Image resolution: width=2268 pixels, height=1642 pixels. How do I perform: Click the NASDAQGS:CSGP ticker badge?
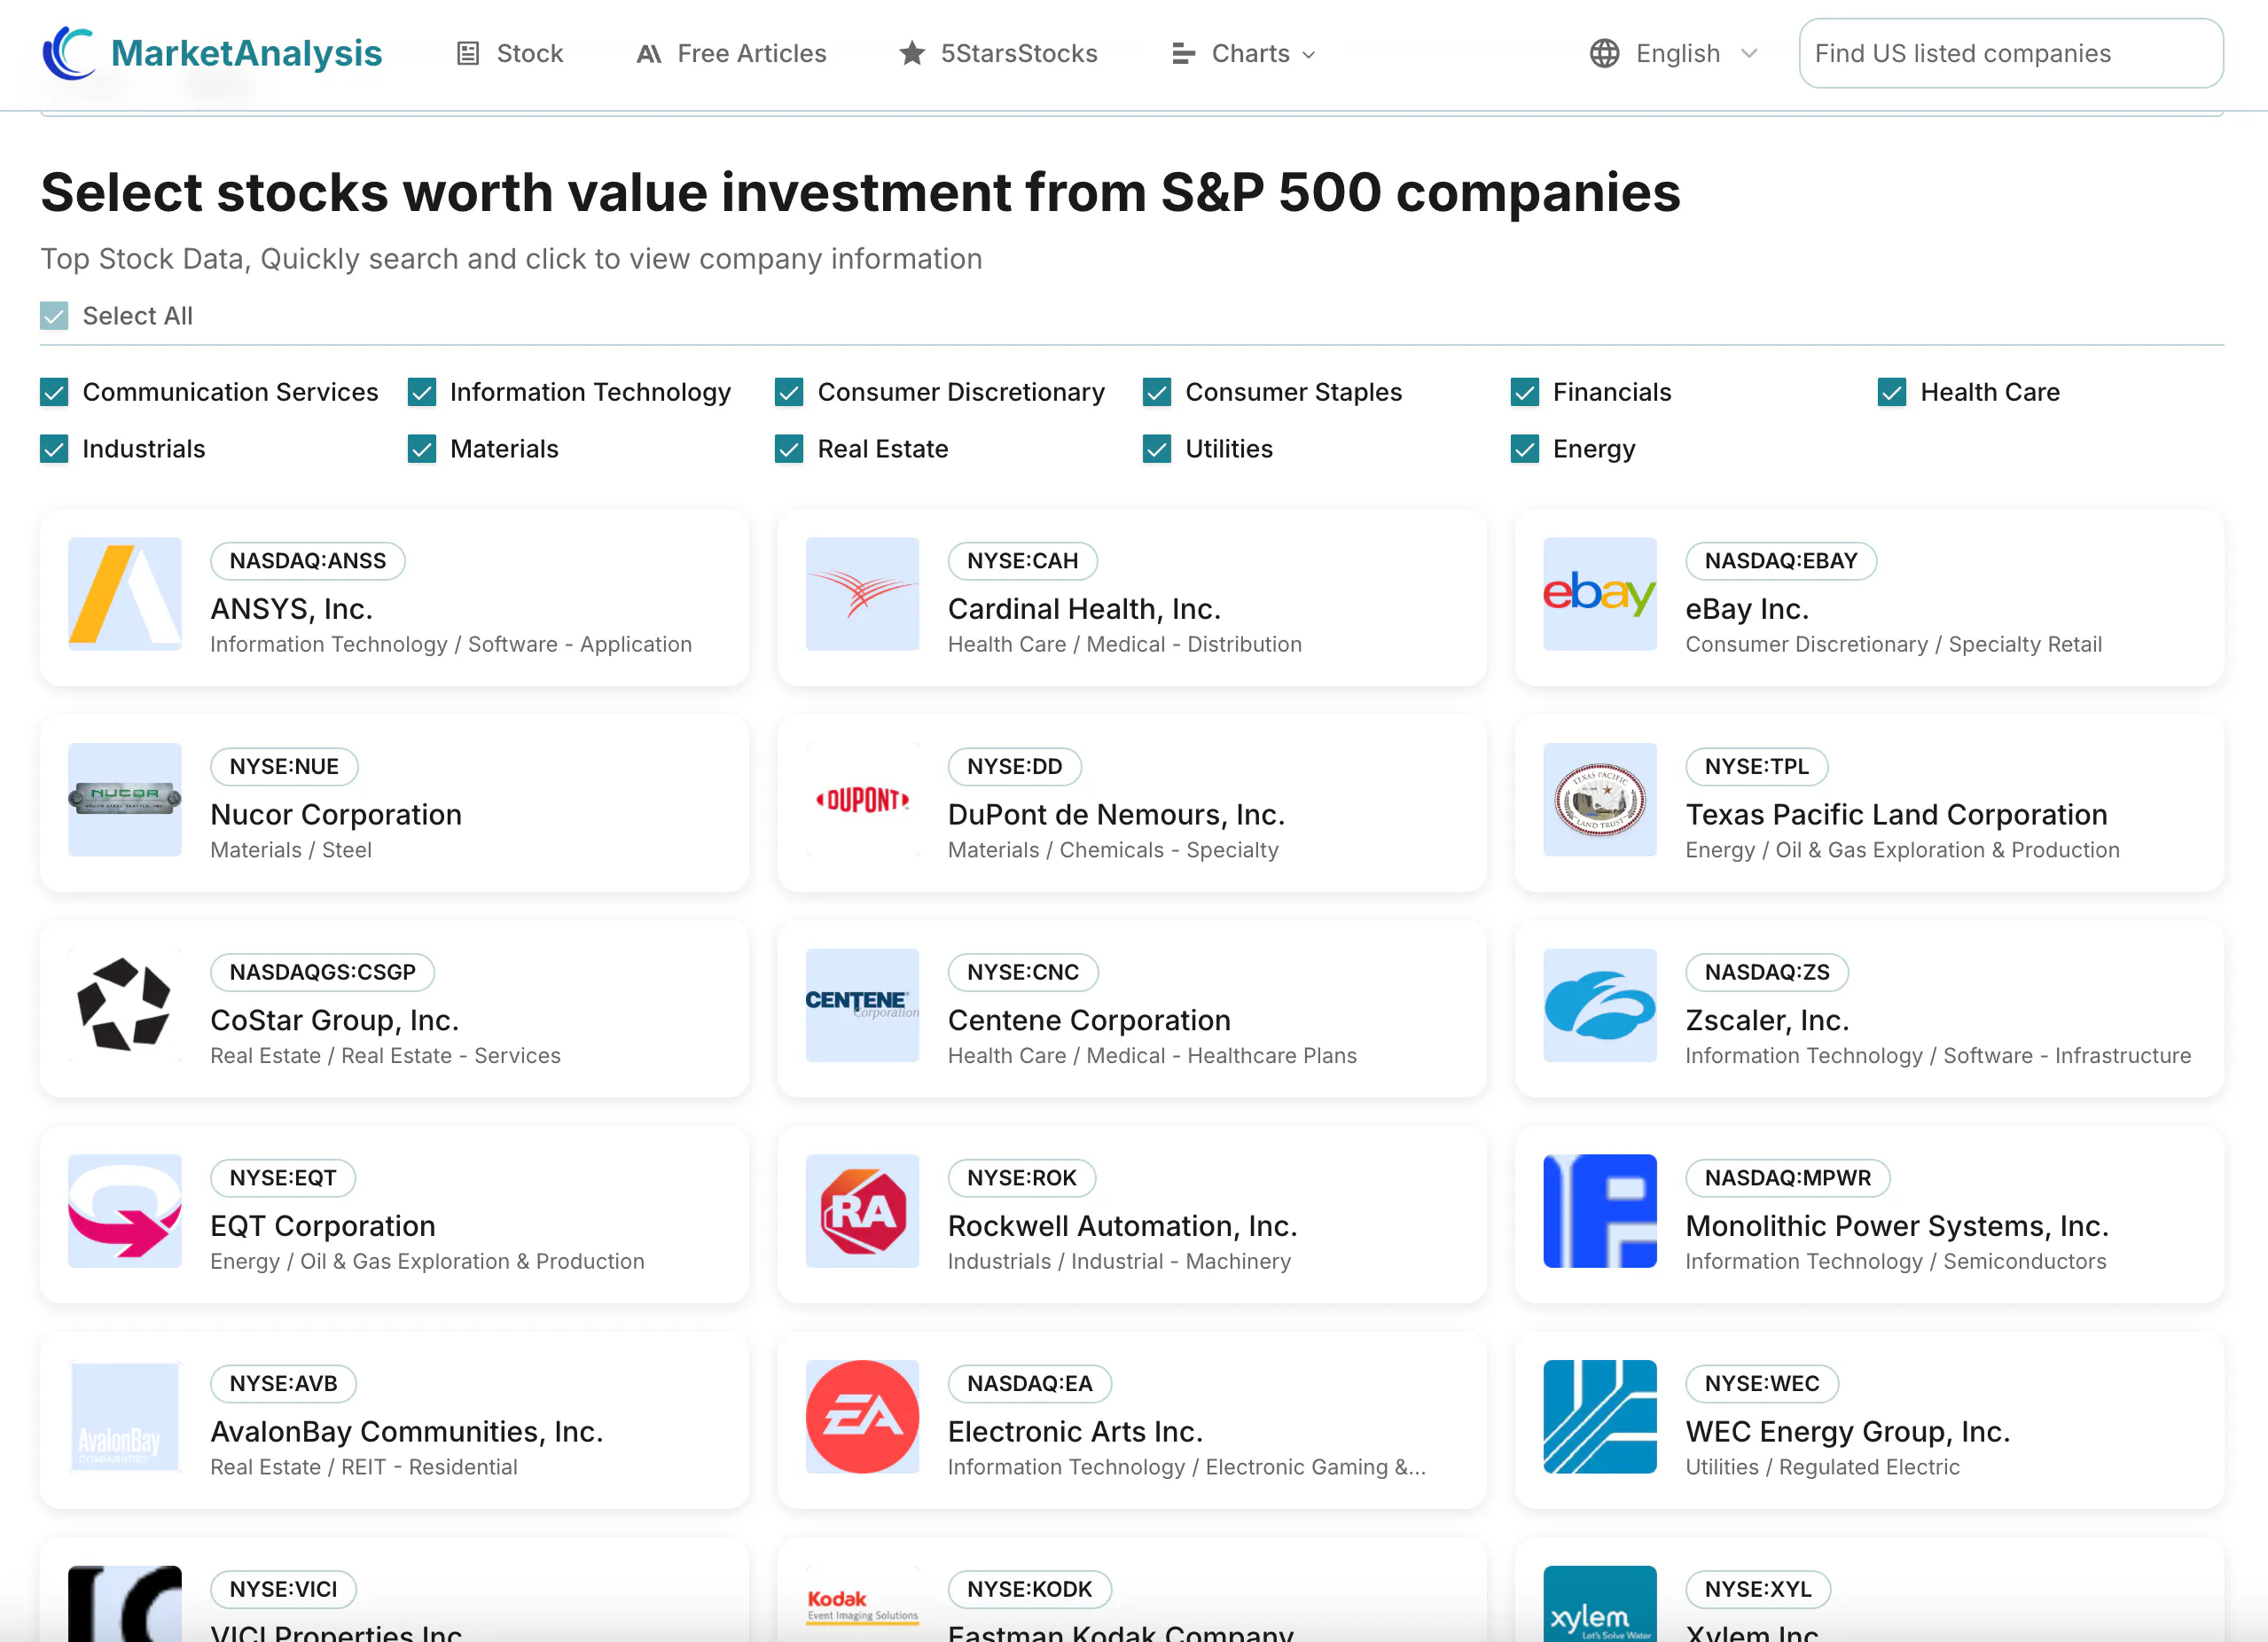(322, 972)
